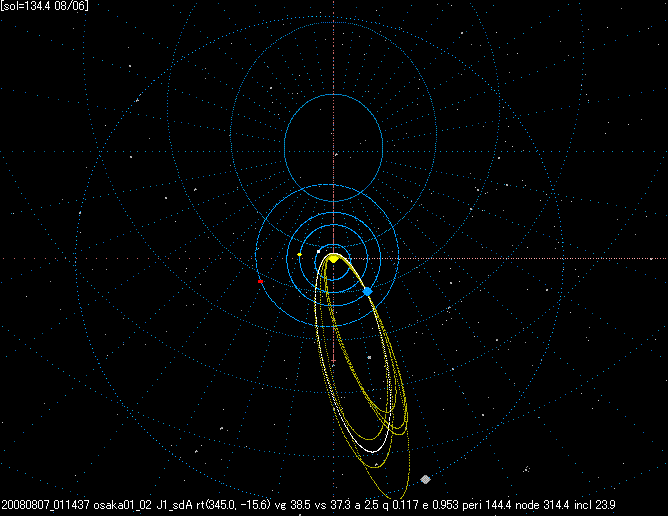
Task: Click the J1_sdA stream label
Action: [x=175, y=505]
